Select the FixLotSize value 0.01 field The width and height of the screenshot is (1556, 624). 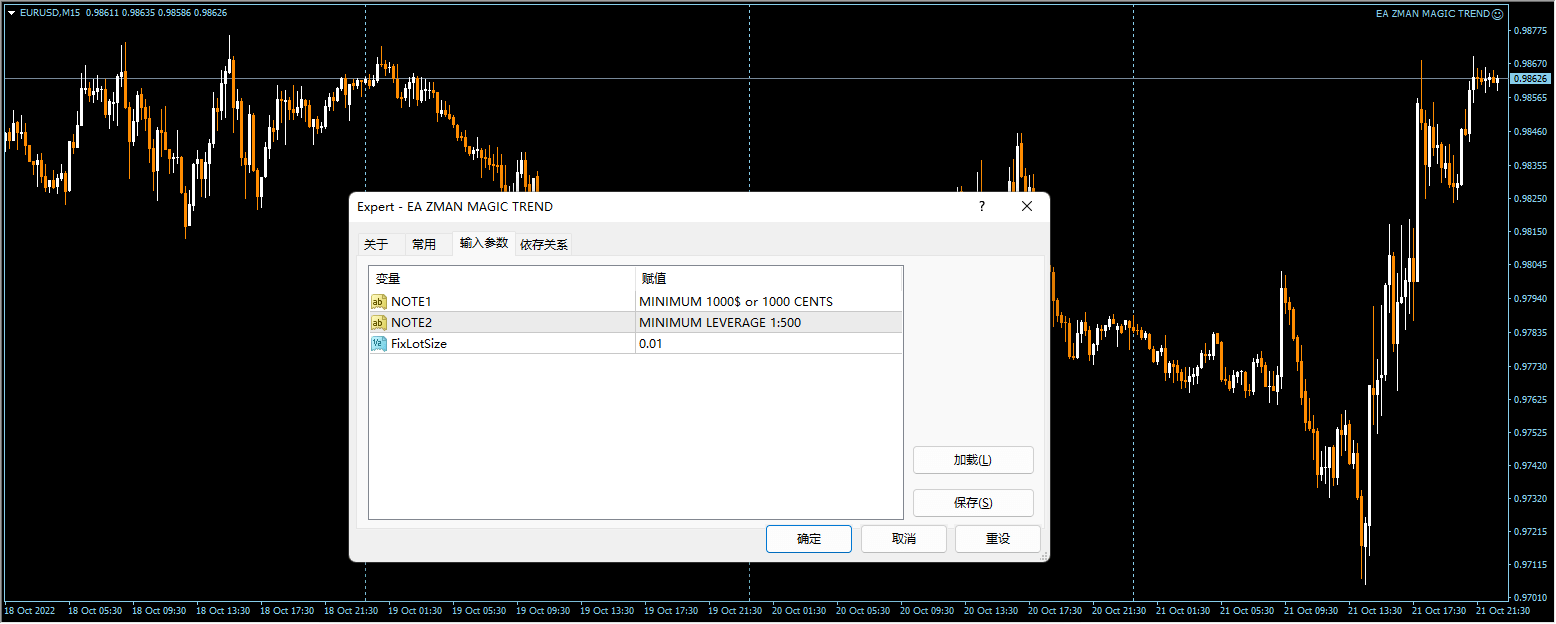click(768, 344)
